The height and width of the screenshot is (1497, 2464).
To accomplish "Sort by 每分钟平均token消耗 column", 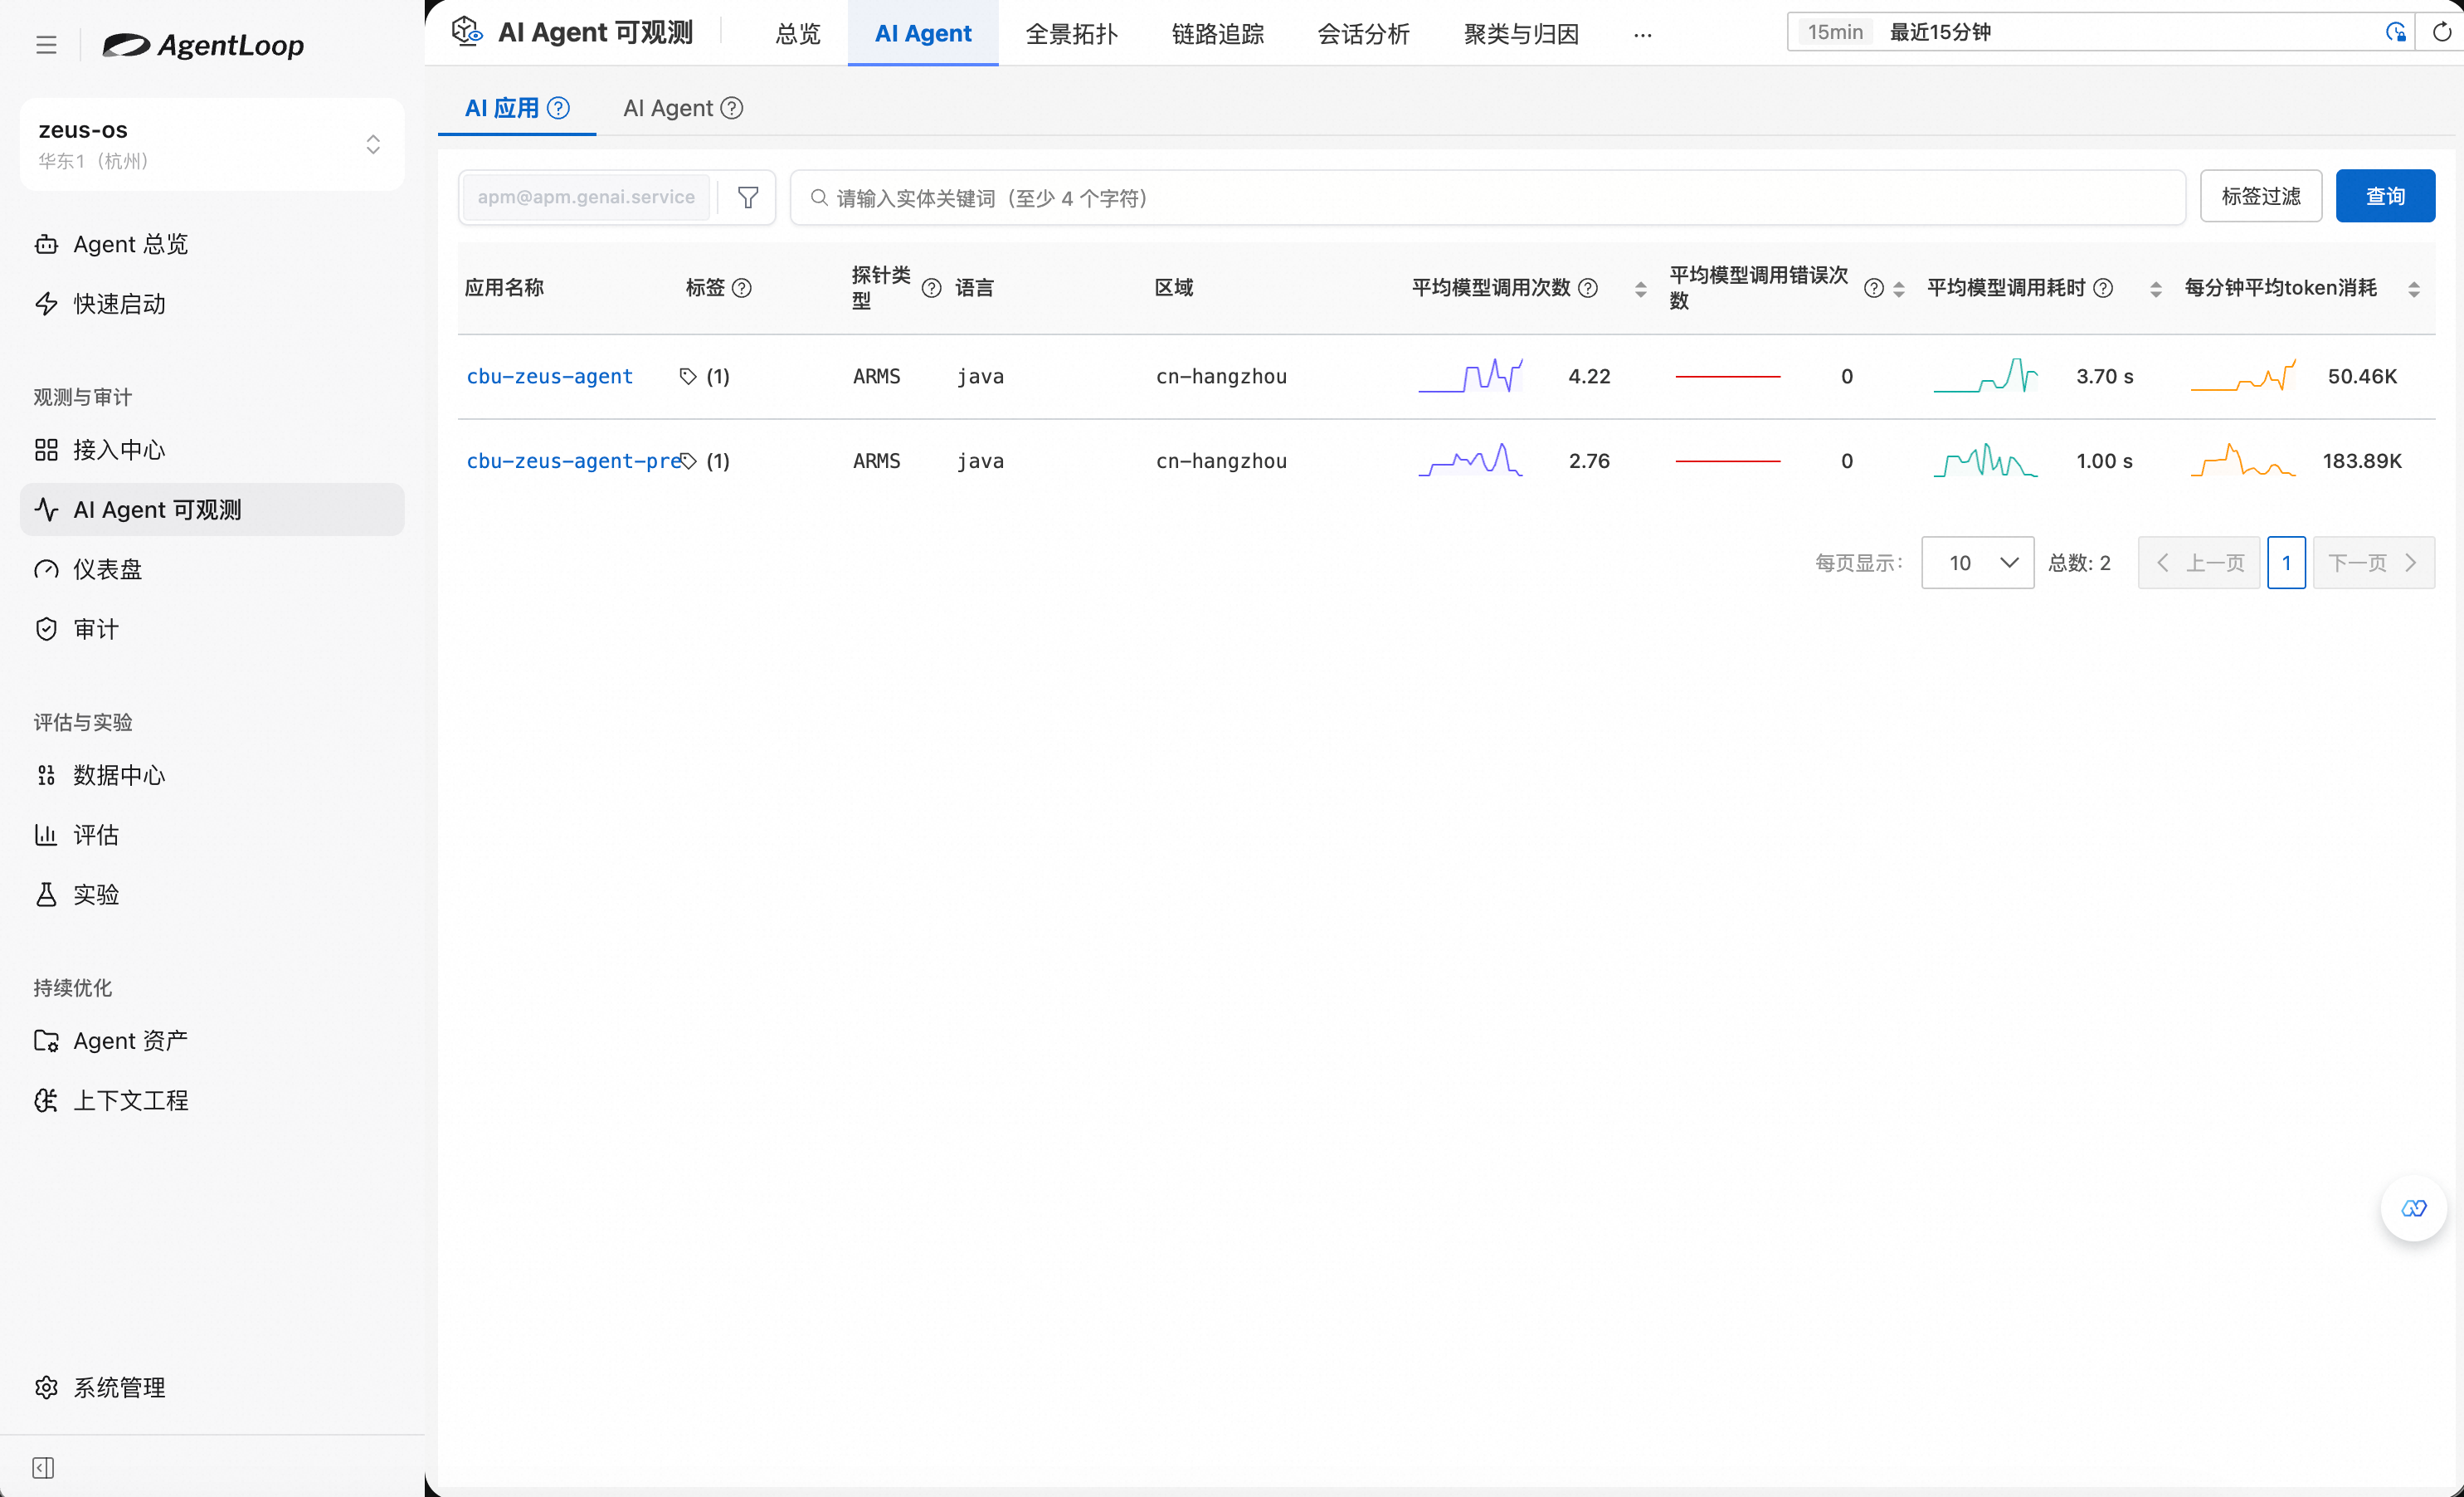I will [x=2413, y=289].
